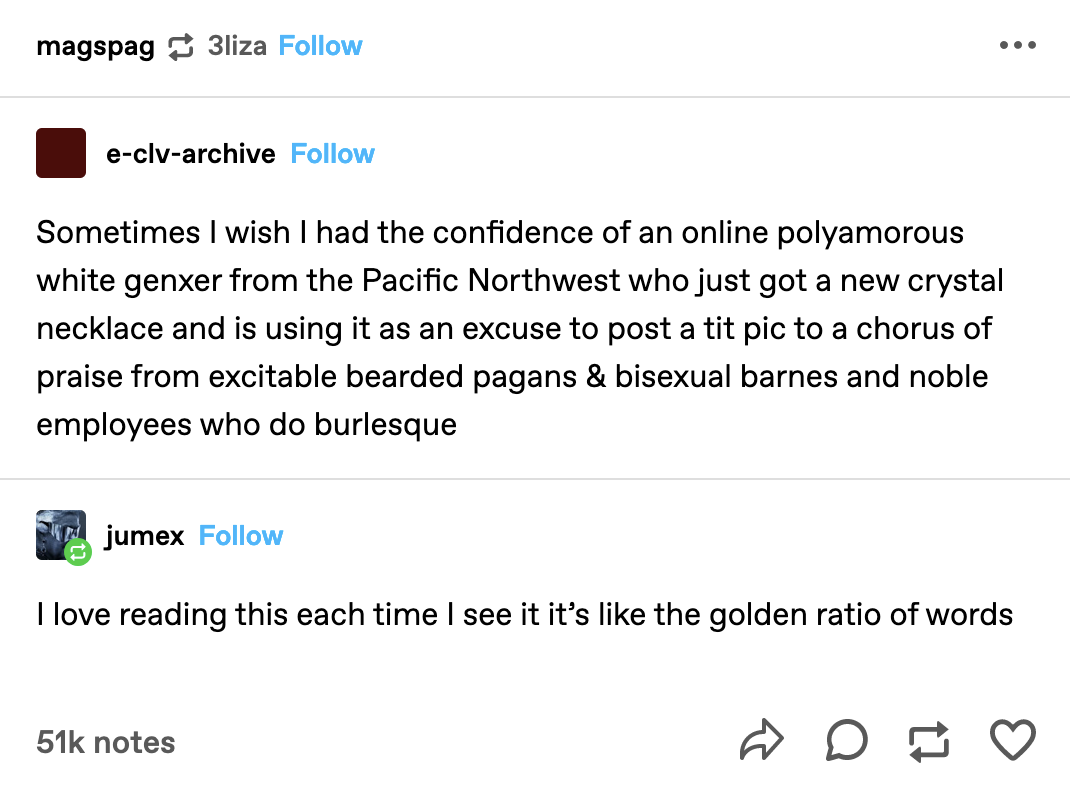This screenshot has width=1070, height=788.
Task: Open the reply speech bubble icon
Action: click(x=846, y=740)
